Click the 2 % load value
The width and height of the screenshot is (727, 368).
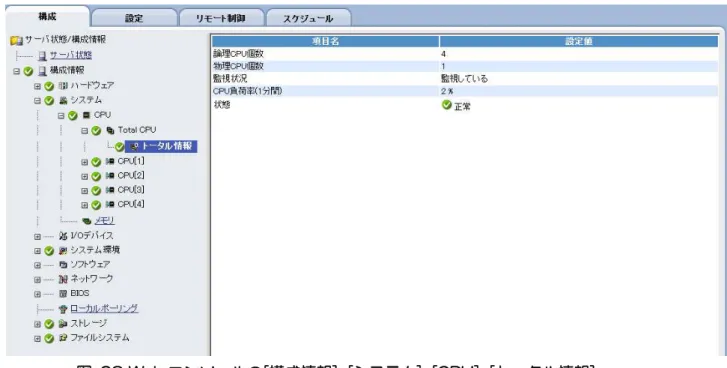coord(447,91)
